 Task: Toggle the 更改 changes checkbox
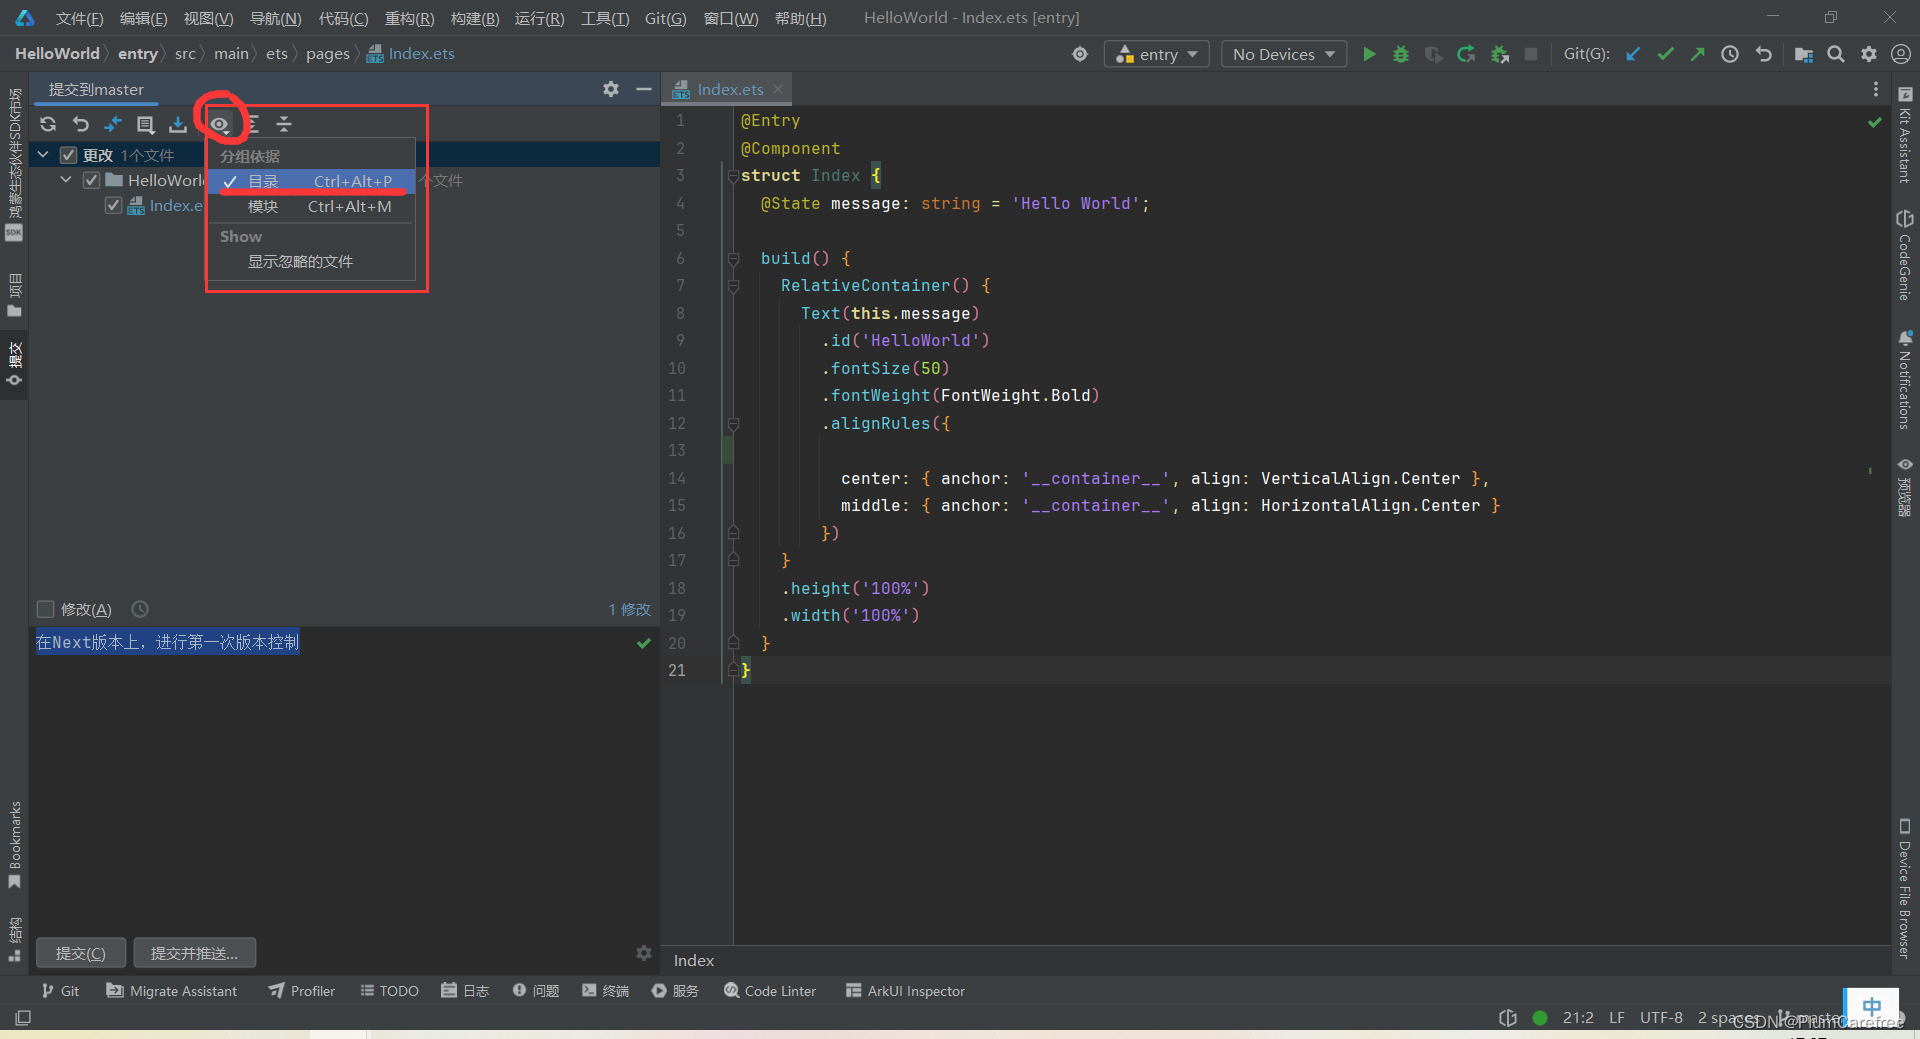(69, 155)
